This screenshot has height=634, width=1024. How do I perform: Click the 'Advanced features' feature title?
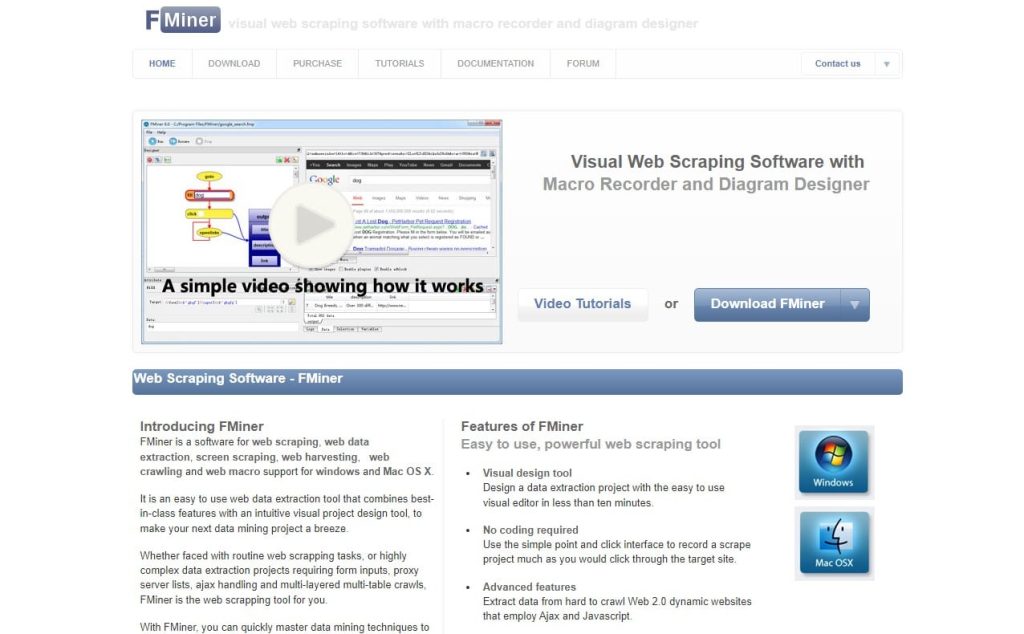(529, 586)
